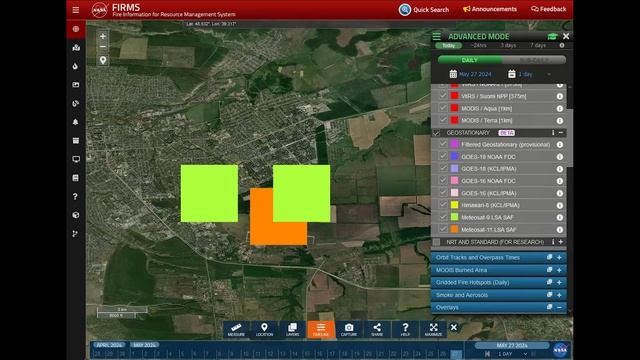Open the Layers tool
Screen dimensions: 640x360
tap(292, 329)
